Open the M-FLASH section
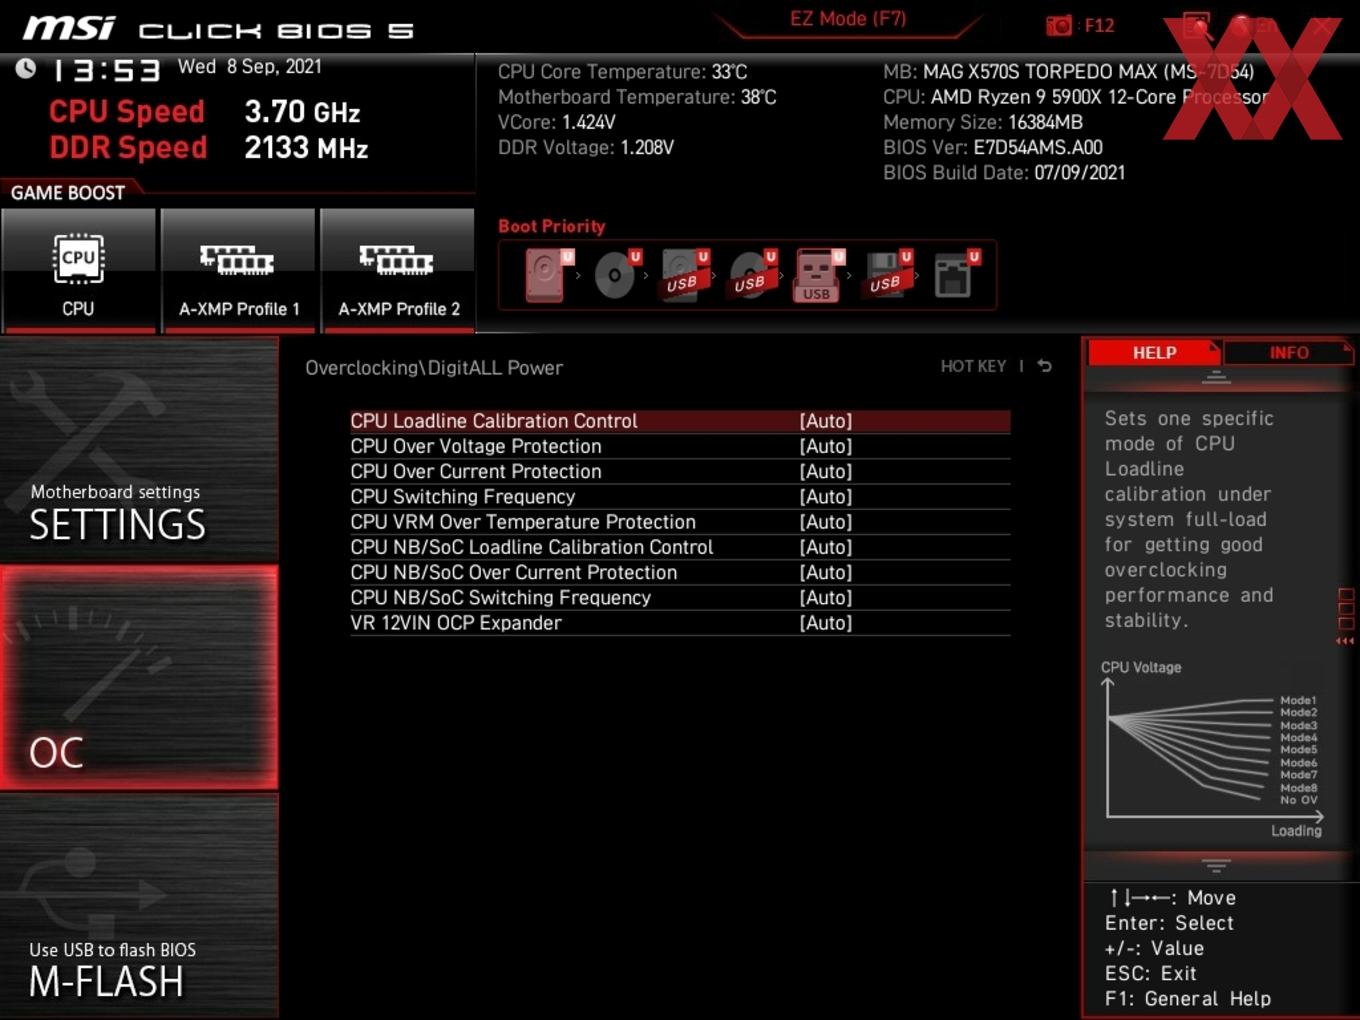 coord(139,906)
